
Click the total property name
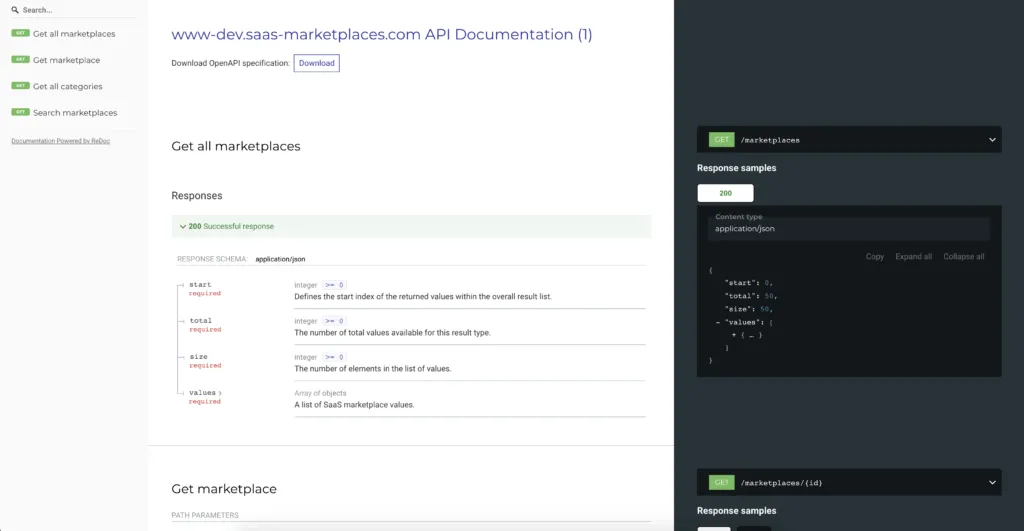coord(200,321)
